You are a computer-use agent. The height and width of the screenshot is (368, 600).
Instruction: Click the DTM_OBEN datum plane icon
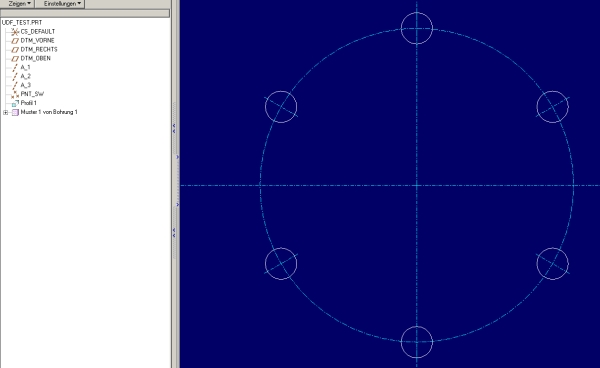15,59
